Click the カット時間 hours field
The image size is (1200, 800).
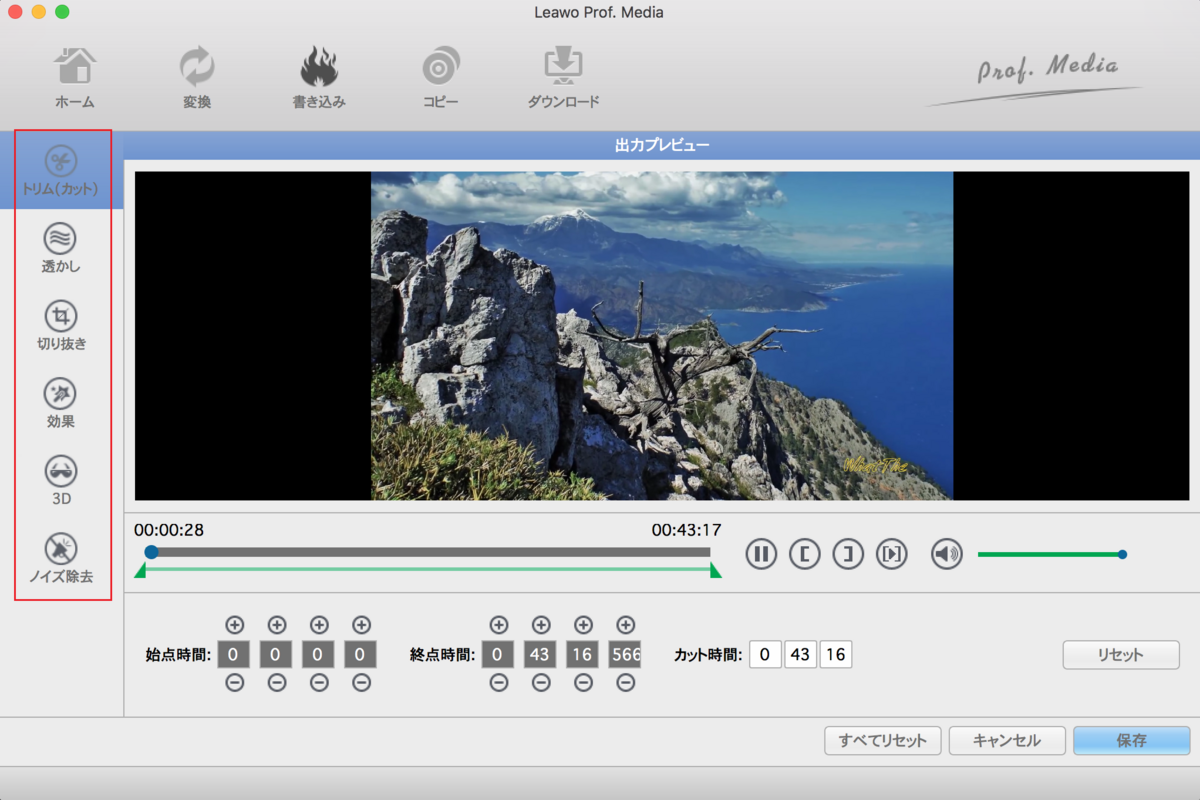click(765, 655)
